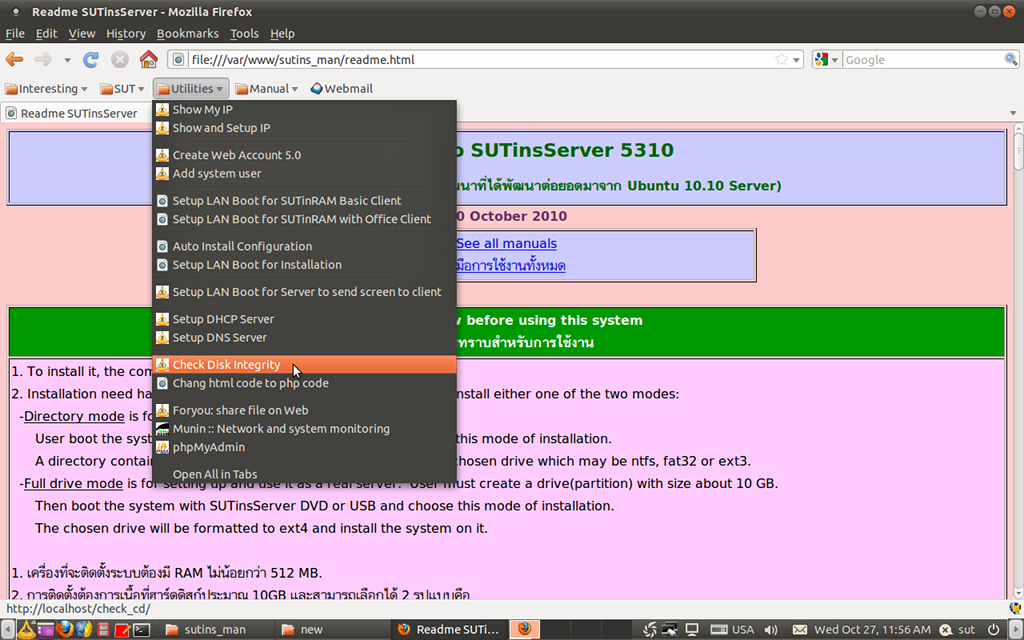Choose Show My IP from the Utilities menu
The image size is (1024, 640).
tap(304, 109)
